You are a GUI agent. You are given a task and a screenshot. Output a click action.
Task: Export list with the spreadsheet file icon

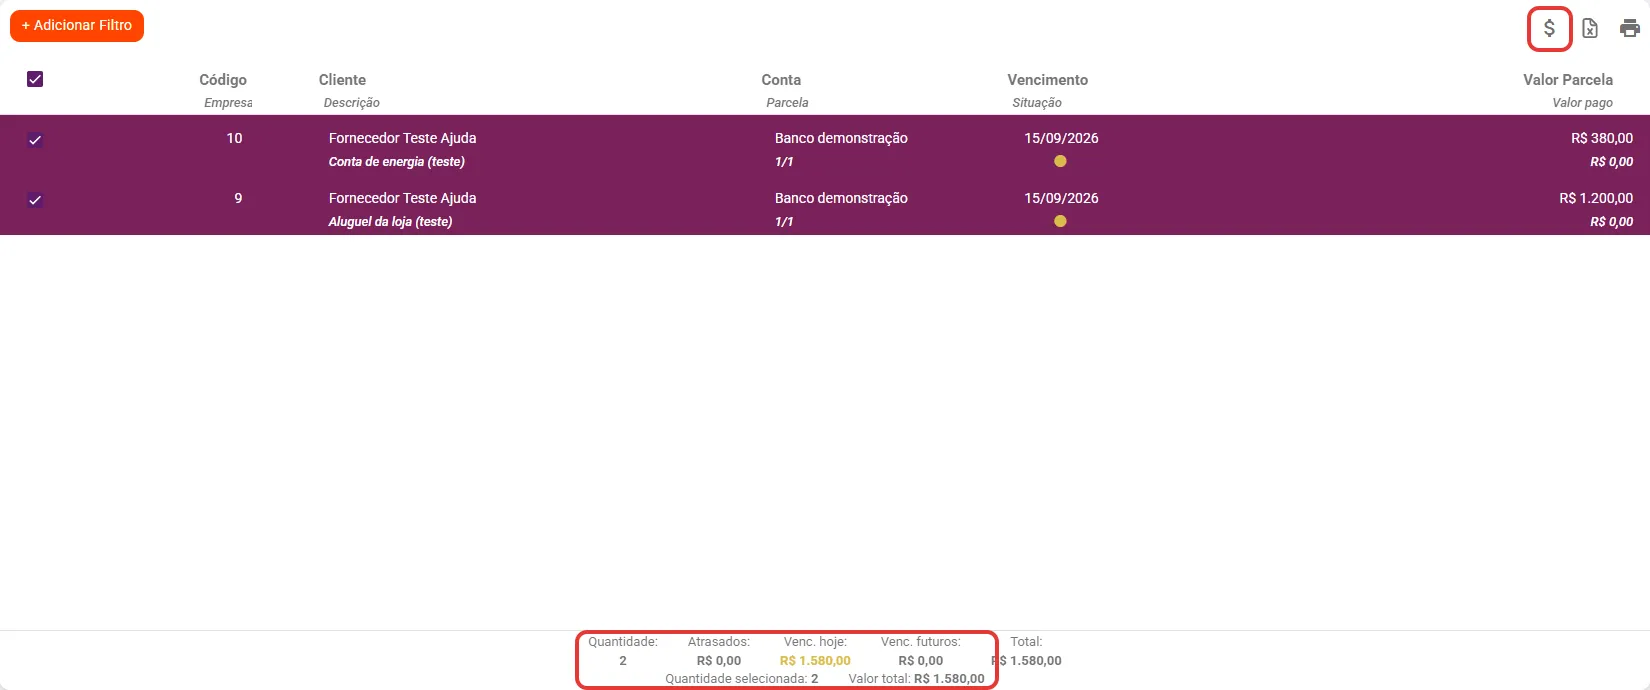point(1590,28)
